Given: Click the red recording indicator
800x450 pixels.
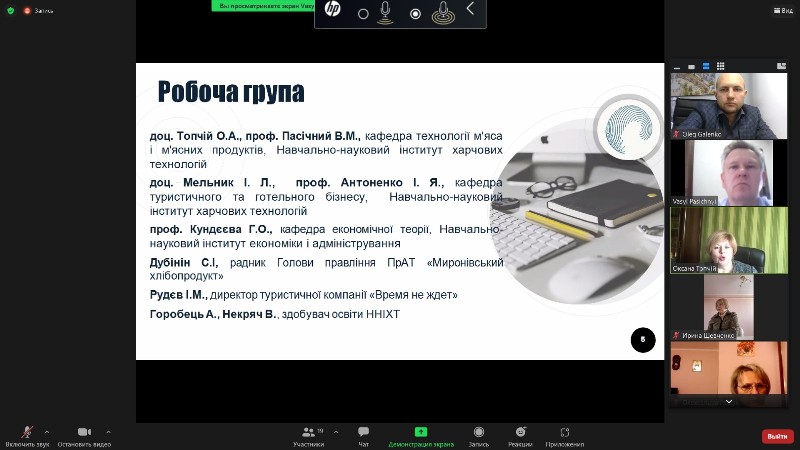Looking at the screenshot, I should (27, 10).
